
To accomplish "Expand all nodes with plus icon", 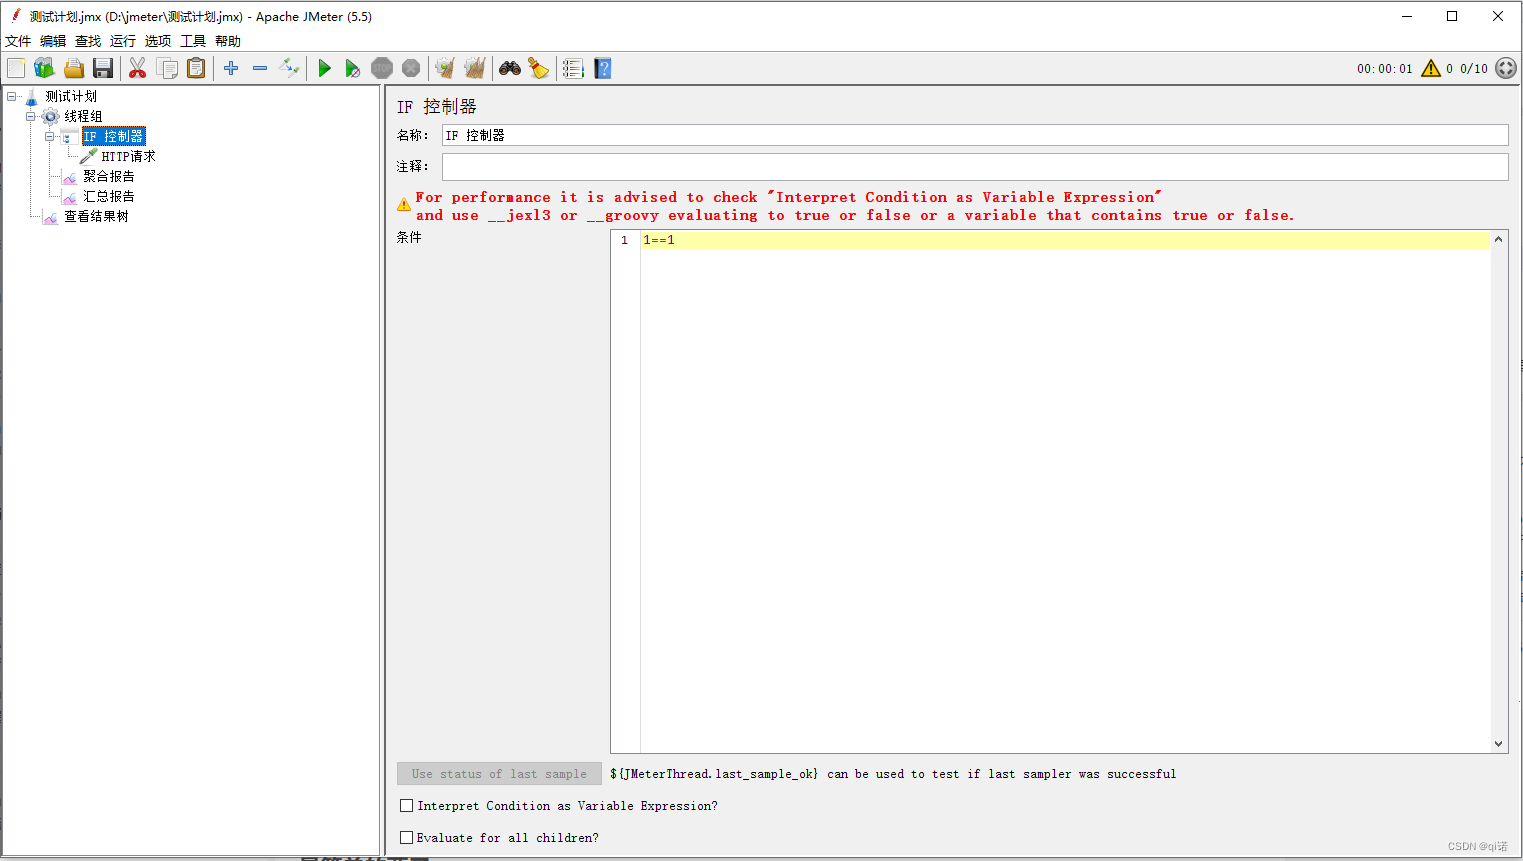I will click(x=231, y=68).
